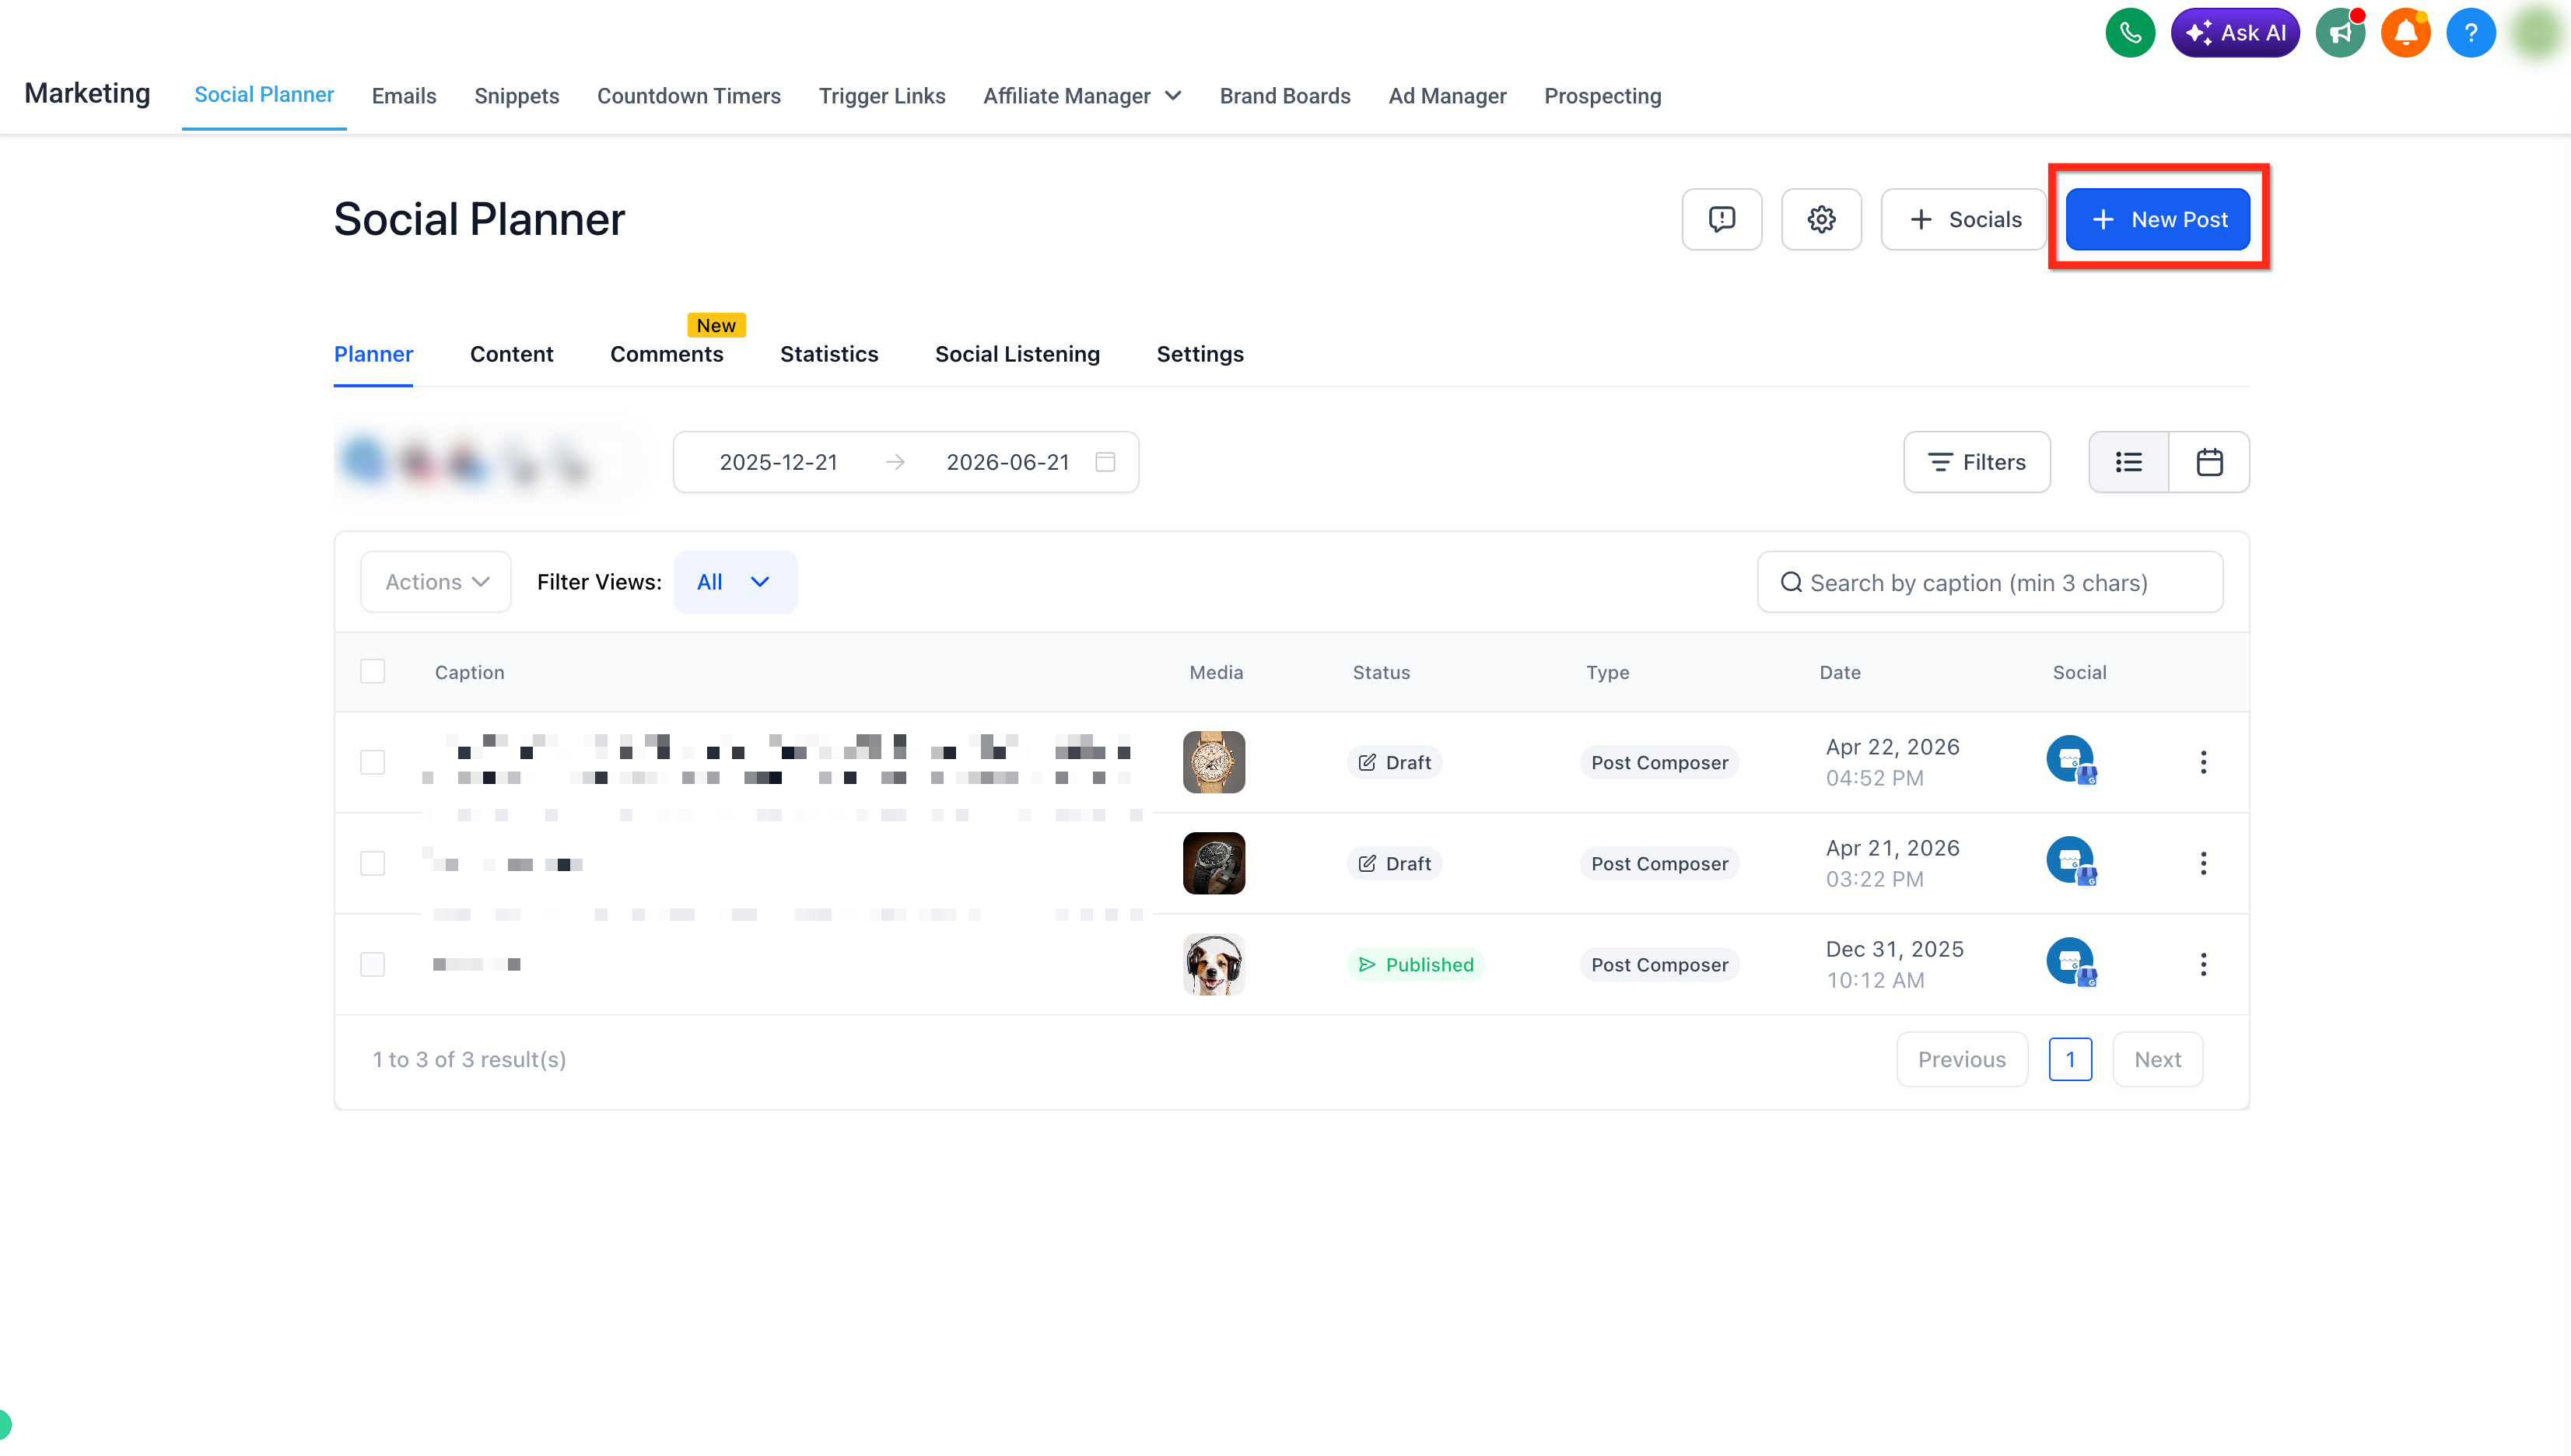Click the Filters button
This screenshot has width=2571, height=1456.
coord(1977,462)
